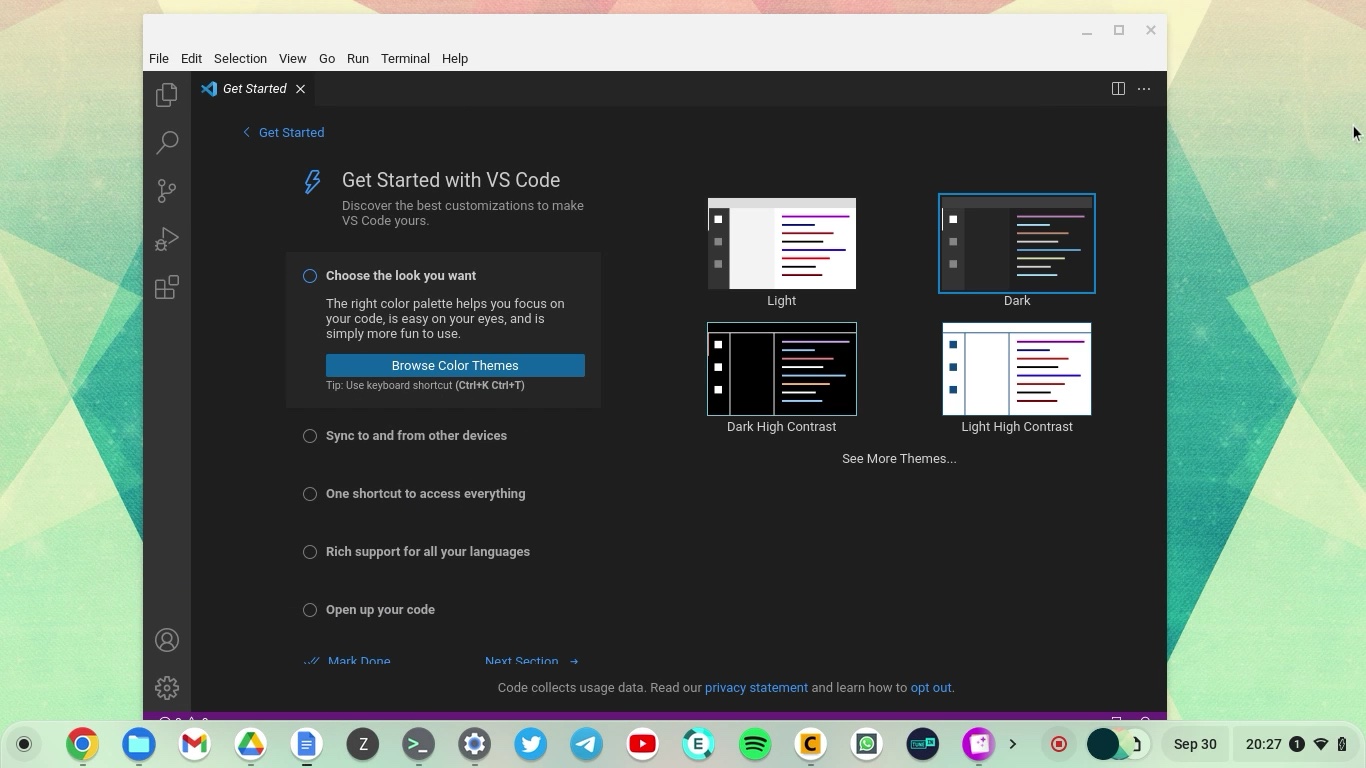
Task: Click the See More Themes link
Action: click(899, 459)
